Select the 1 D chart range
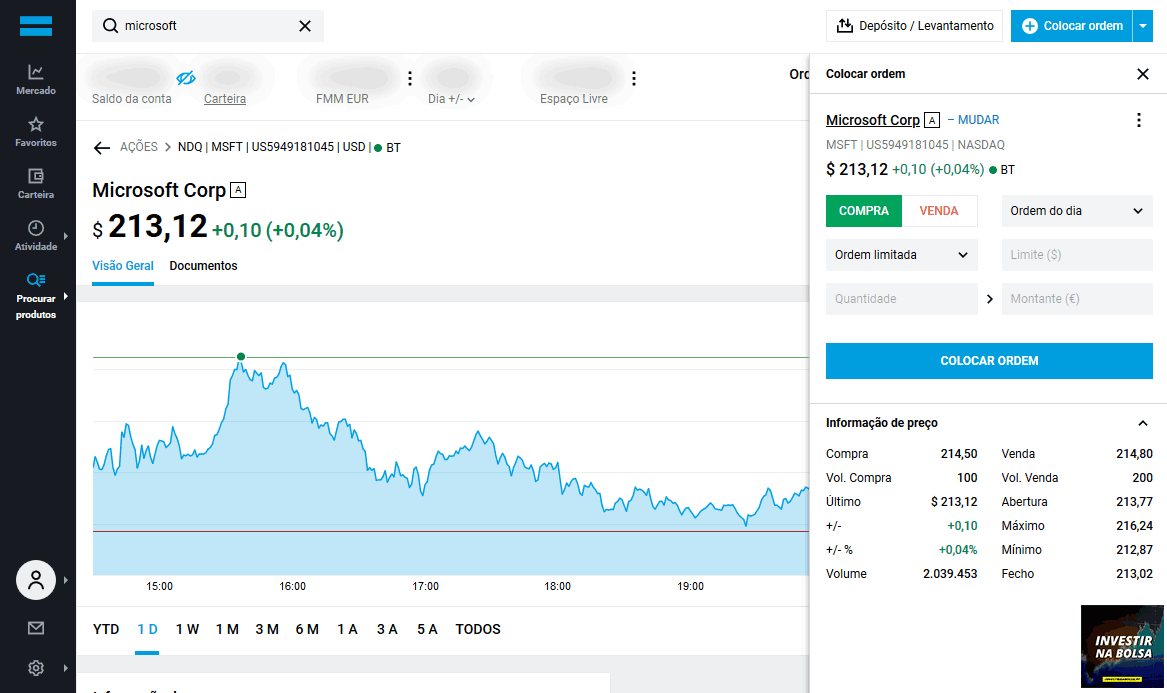This screenshot has height=693, width=1167. coord(147,629)
